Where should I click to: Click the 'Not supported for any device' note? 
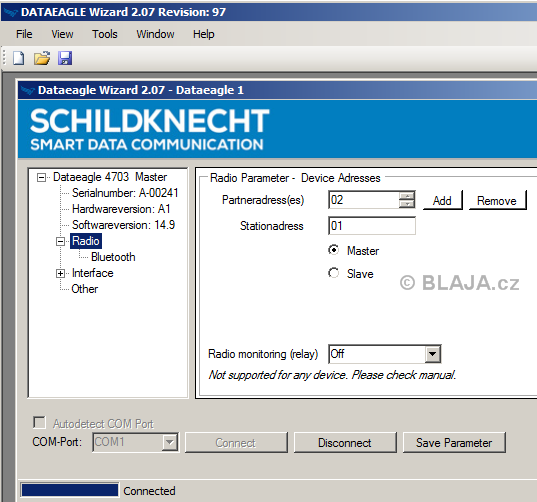(x=332, y=375)
